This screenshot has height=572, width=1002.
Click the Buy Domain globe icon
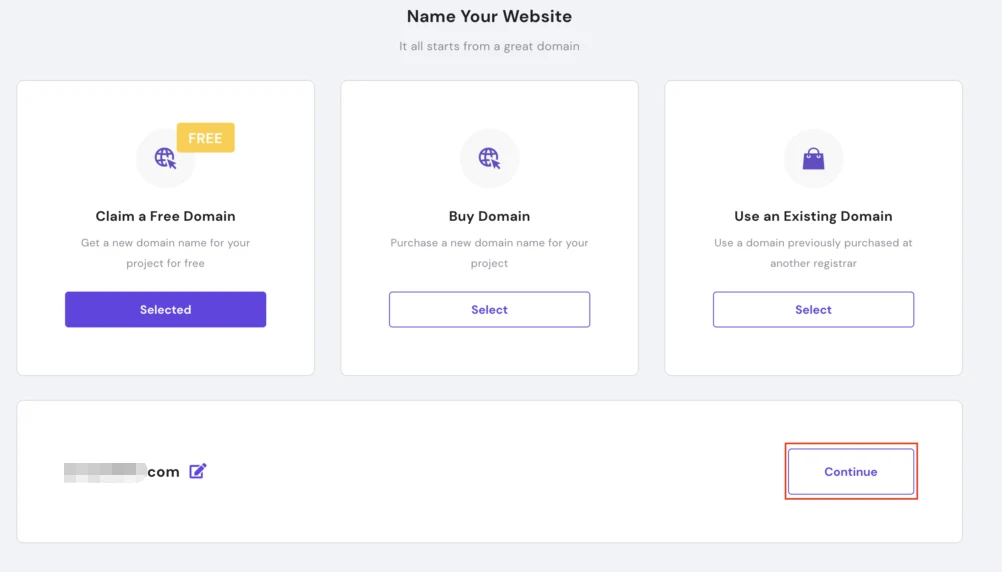coord(489,158)
